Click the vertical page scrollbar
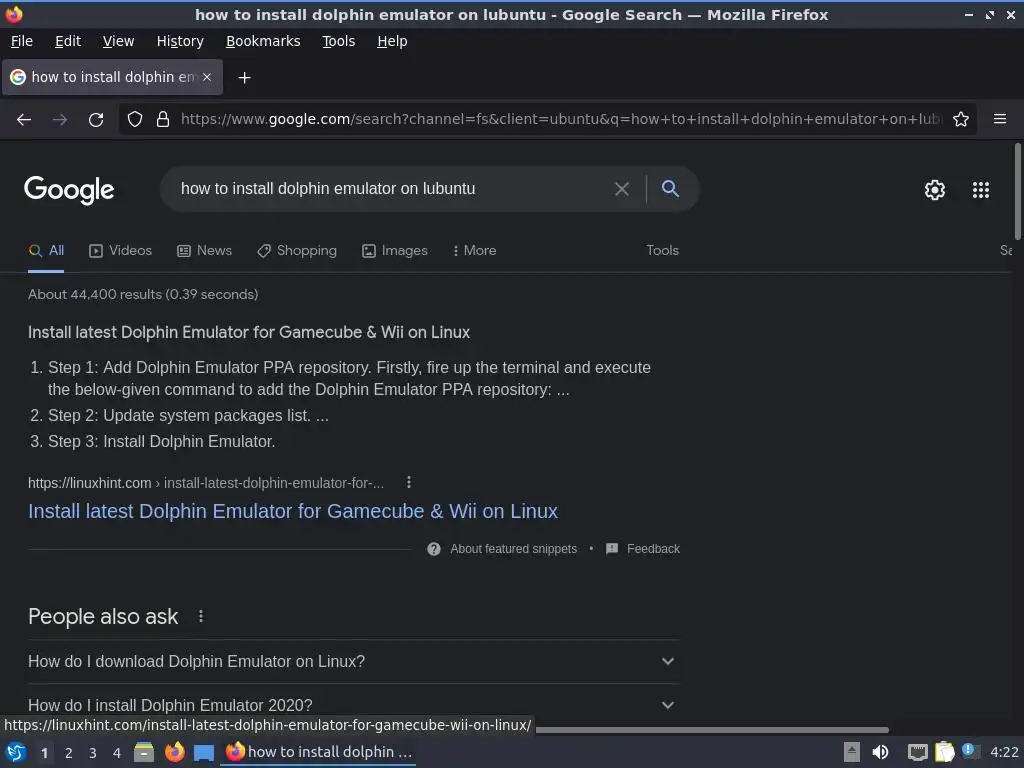The height and width of the screenshot is (768, 1024). click(x=1017, y=191)
